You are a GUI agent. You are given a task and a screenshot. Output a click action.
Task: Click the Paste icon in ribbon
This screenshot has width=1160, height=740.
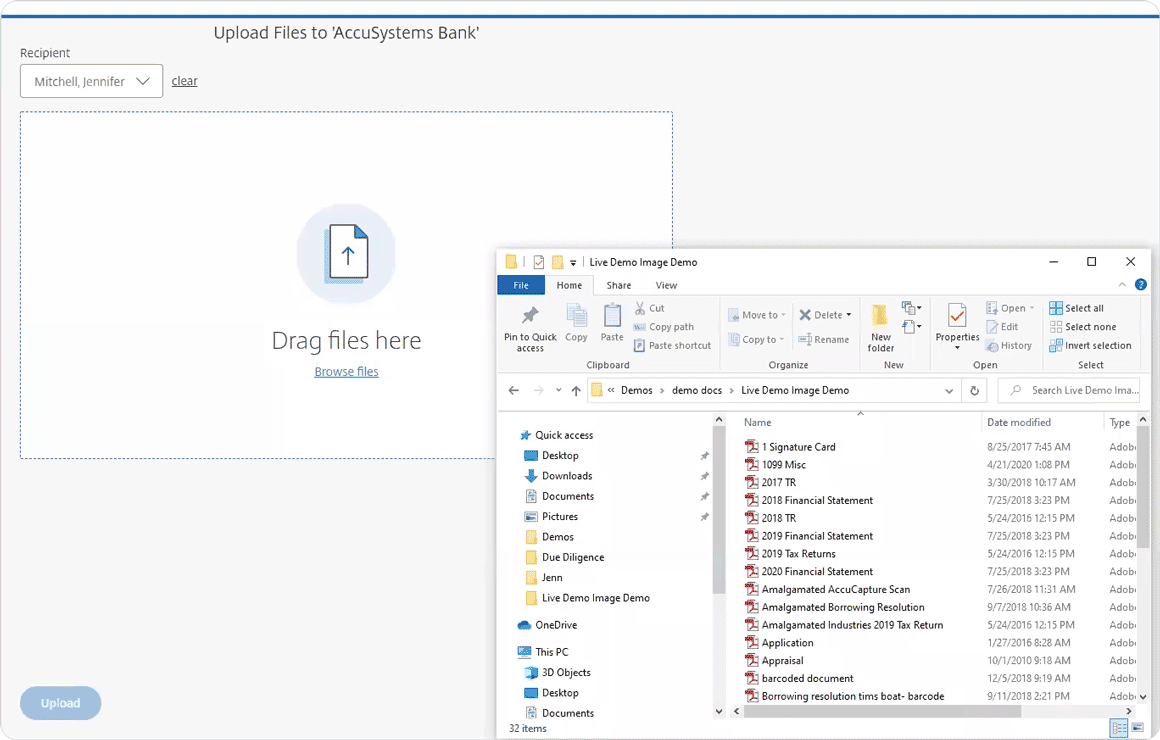tap(612, 318)
